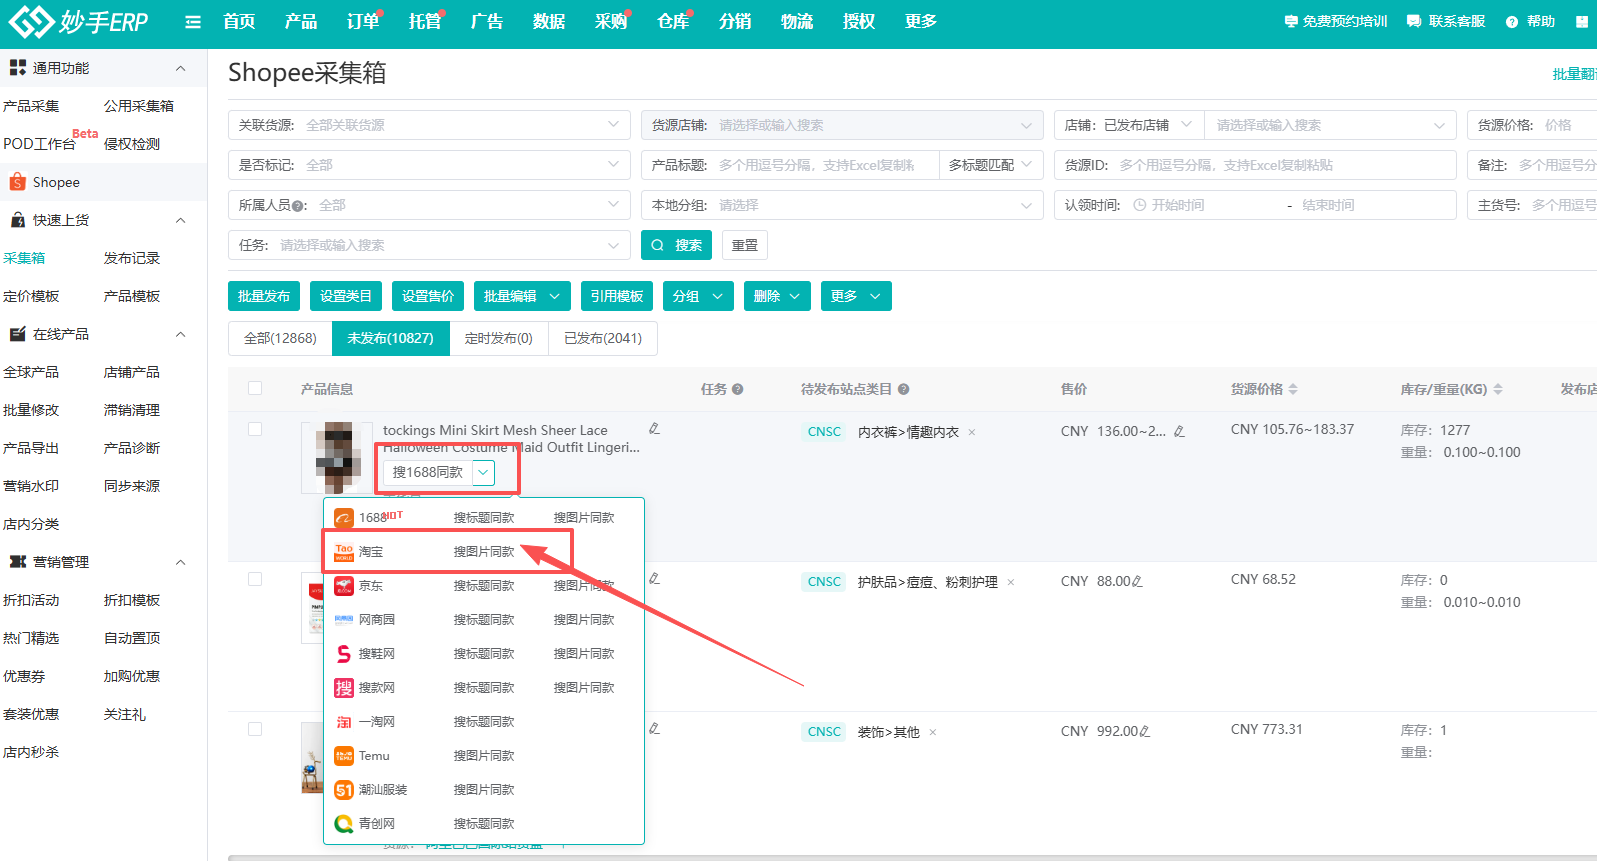1597x861 pixels.
Task: Click the sort icon on 货源价格 column
Action: click(x=1293, y=390)
